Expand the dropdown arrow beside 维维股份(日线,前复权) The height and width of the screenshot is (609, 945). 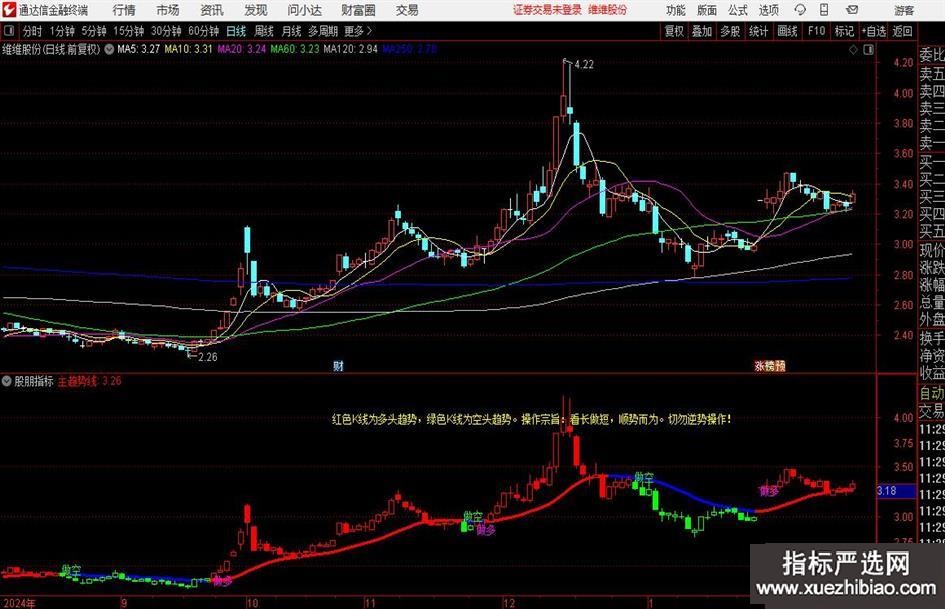(109, 49)
